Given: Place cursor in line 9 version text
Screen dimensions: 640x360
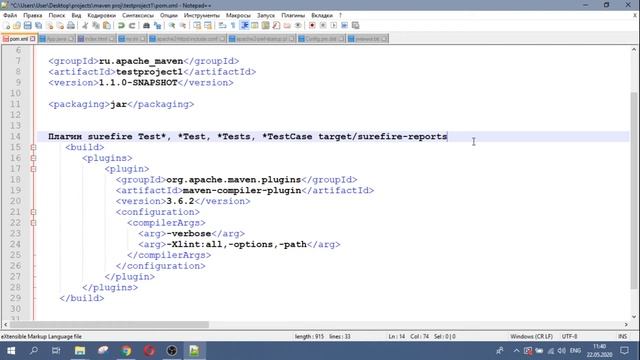Looking at the screenshot, I should [138, 82].
